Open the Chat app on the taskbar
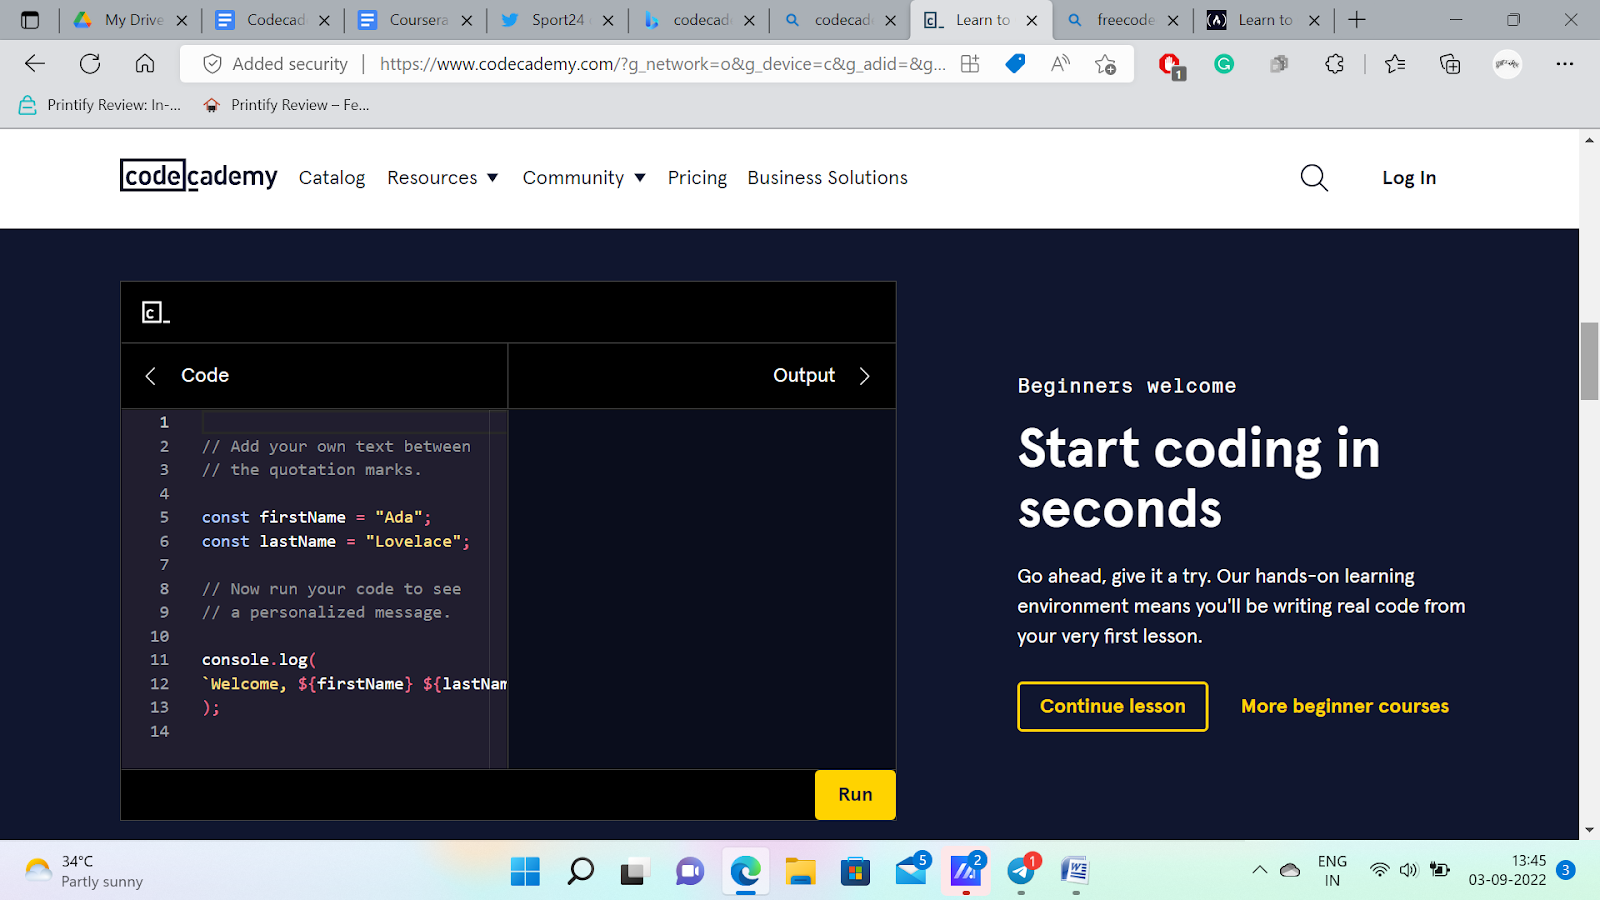1600x900 pixels. tap(689, 871)
